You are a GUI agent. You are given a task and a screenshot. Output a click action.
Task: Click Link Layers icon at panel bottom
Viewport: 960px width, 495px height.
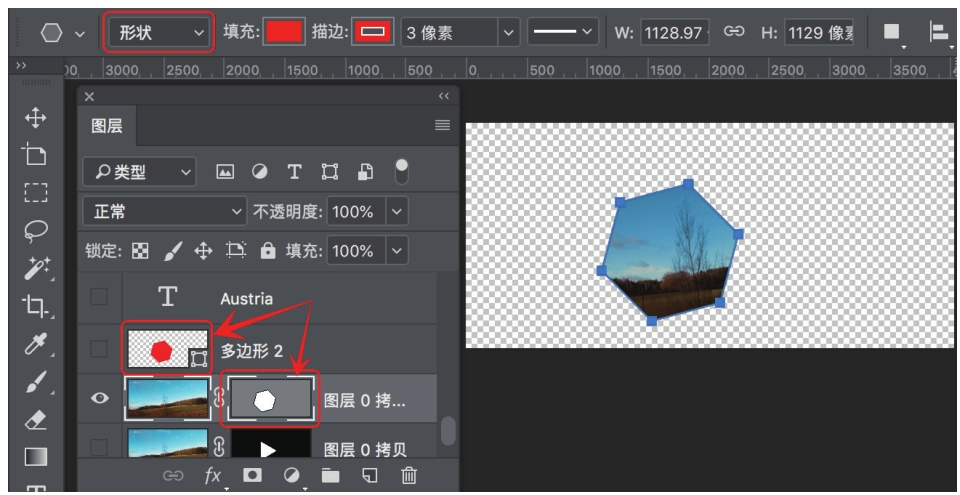coord(173,475)
